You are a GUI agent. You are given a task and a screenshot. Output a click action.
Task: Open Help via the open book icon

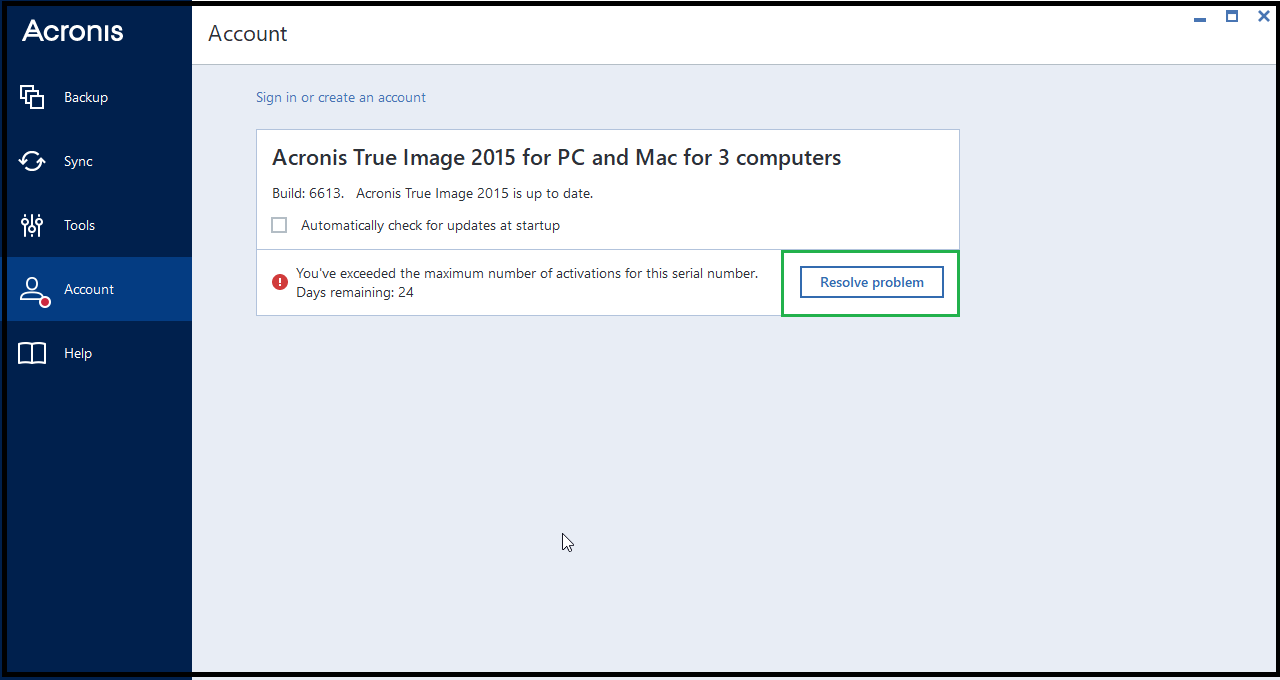coord(31,352)
